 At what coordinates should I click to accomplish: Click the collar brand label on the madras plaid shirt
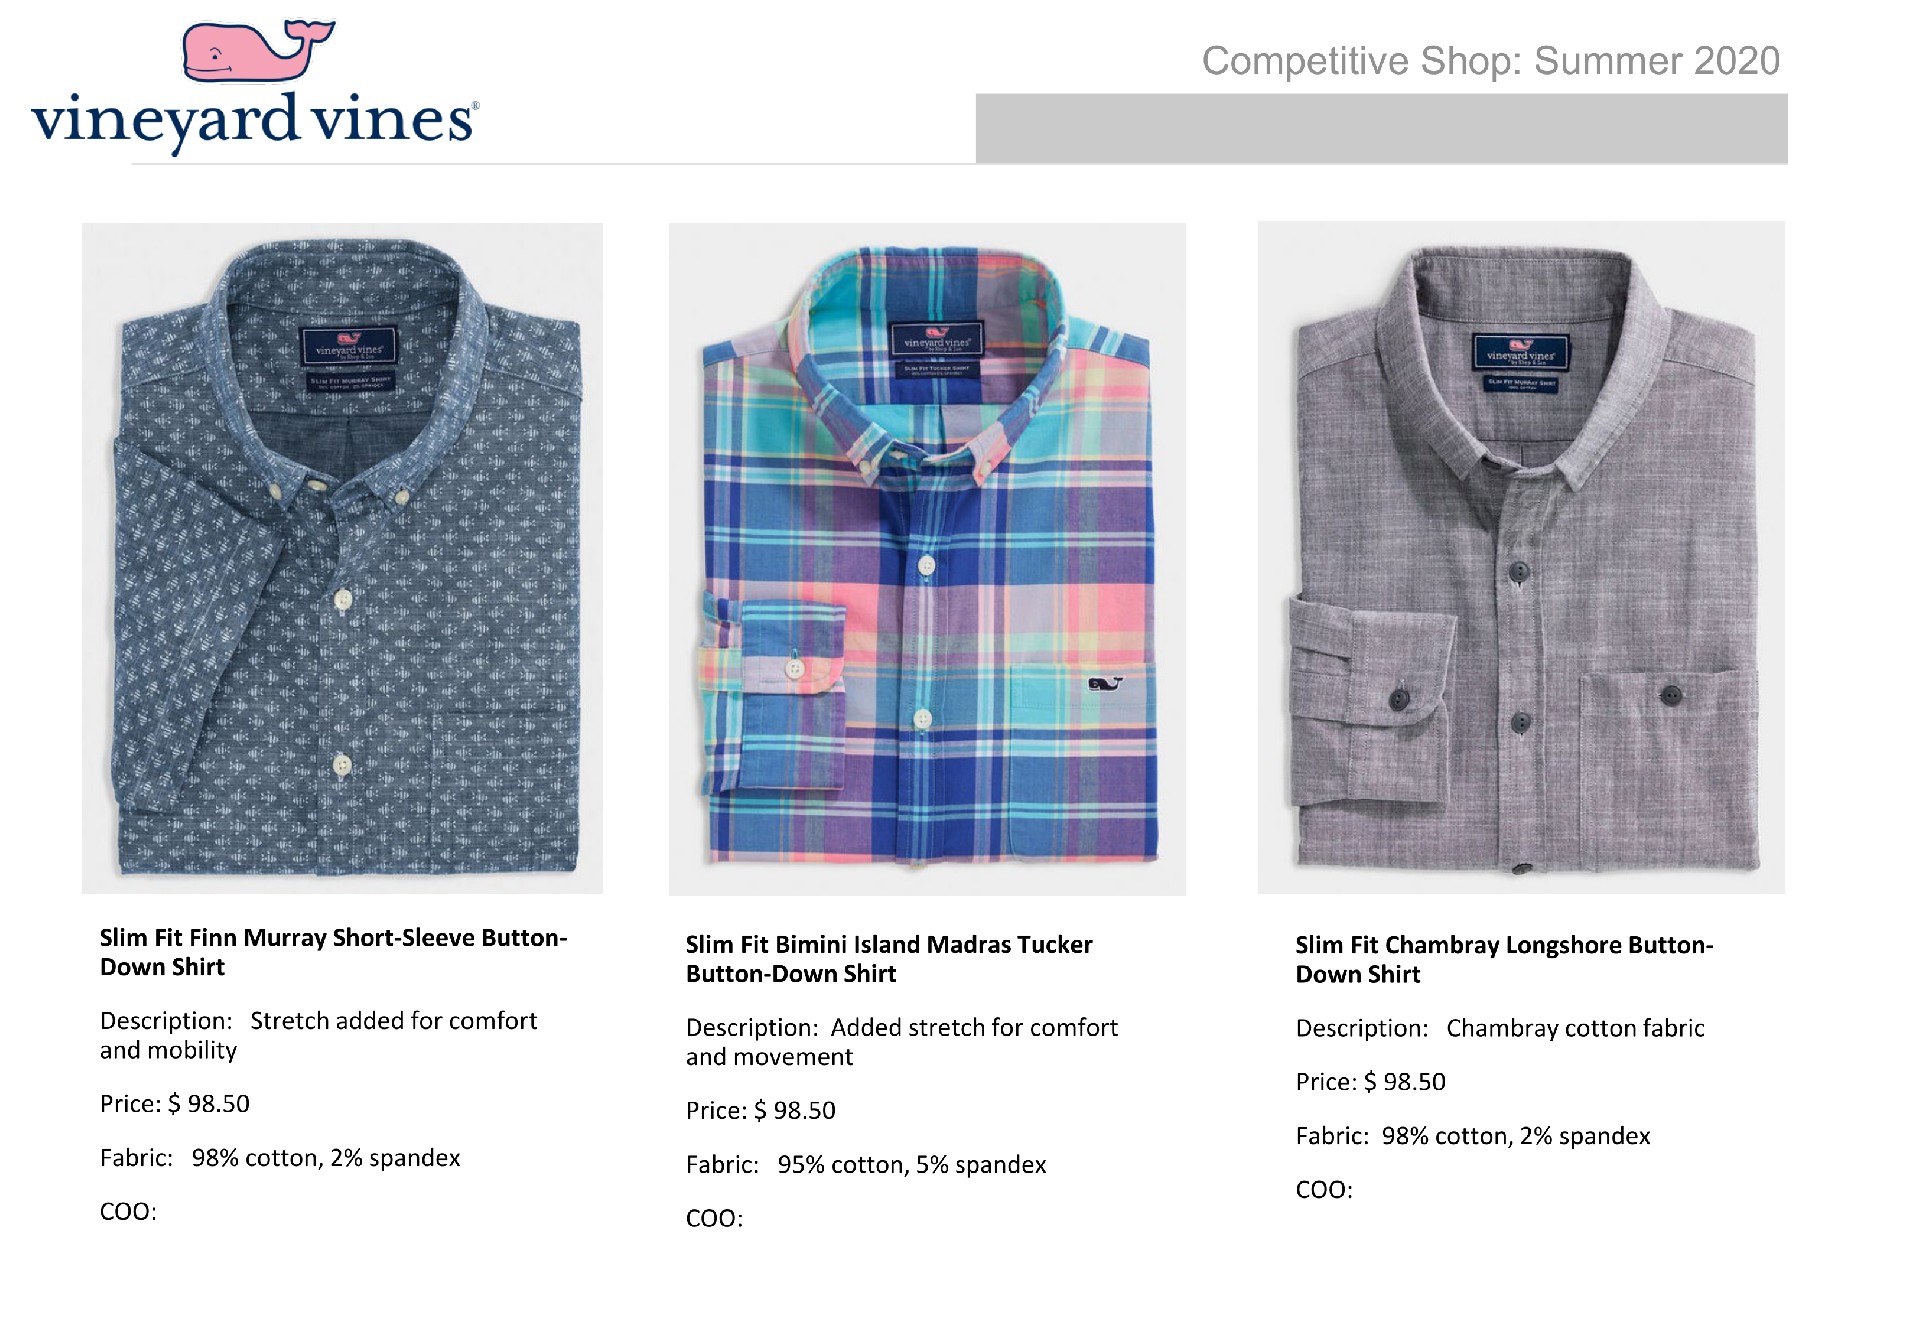pyautogui.click(x=937, y=341)
